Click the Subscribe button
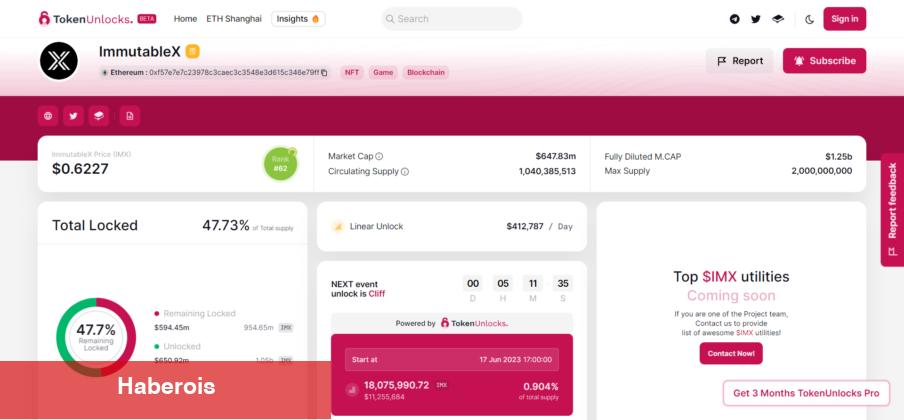Image resolution: width=904 pixels, height=420 pixels. pos(824,61)
